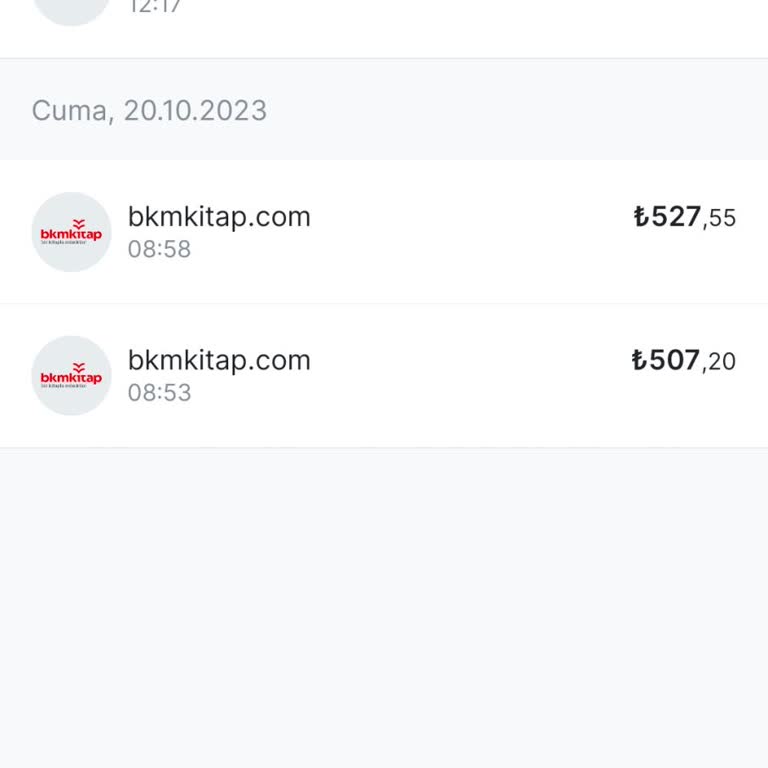Click blank space between the 08:58 merchant and amount
Image resolution: width=768 pixels, height=768 pixels.
pos(470,232)
